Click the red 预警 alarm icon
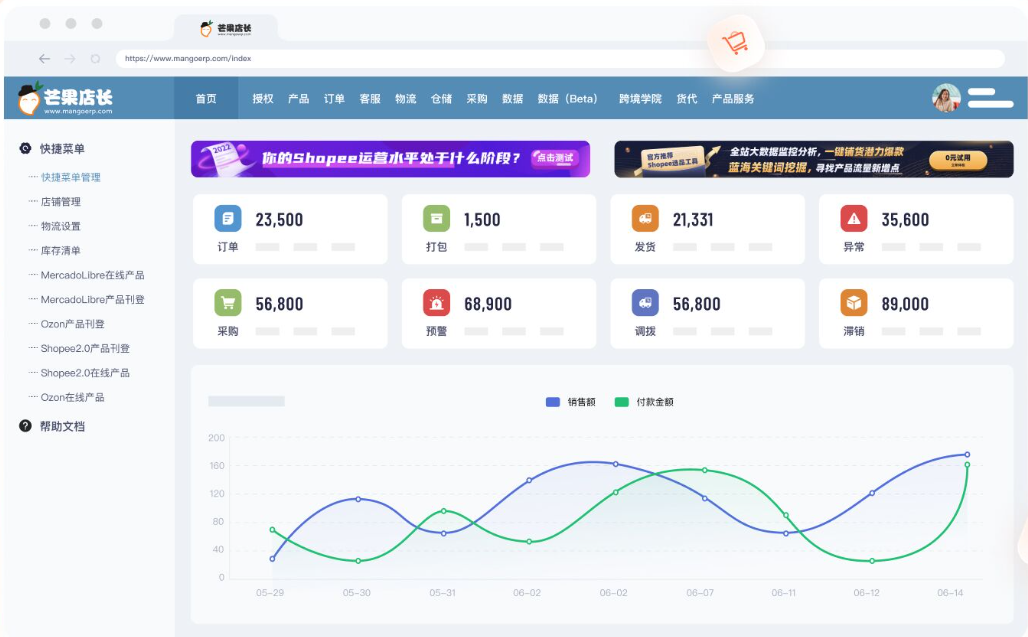This screenshot has height=637, width=1028. point(436,303)
